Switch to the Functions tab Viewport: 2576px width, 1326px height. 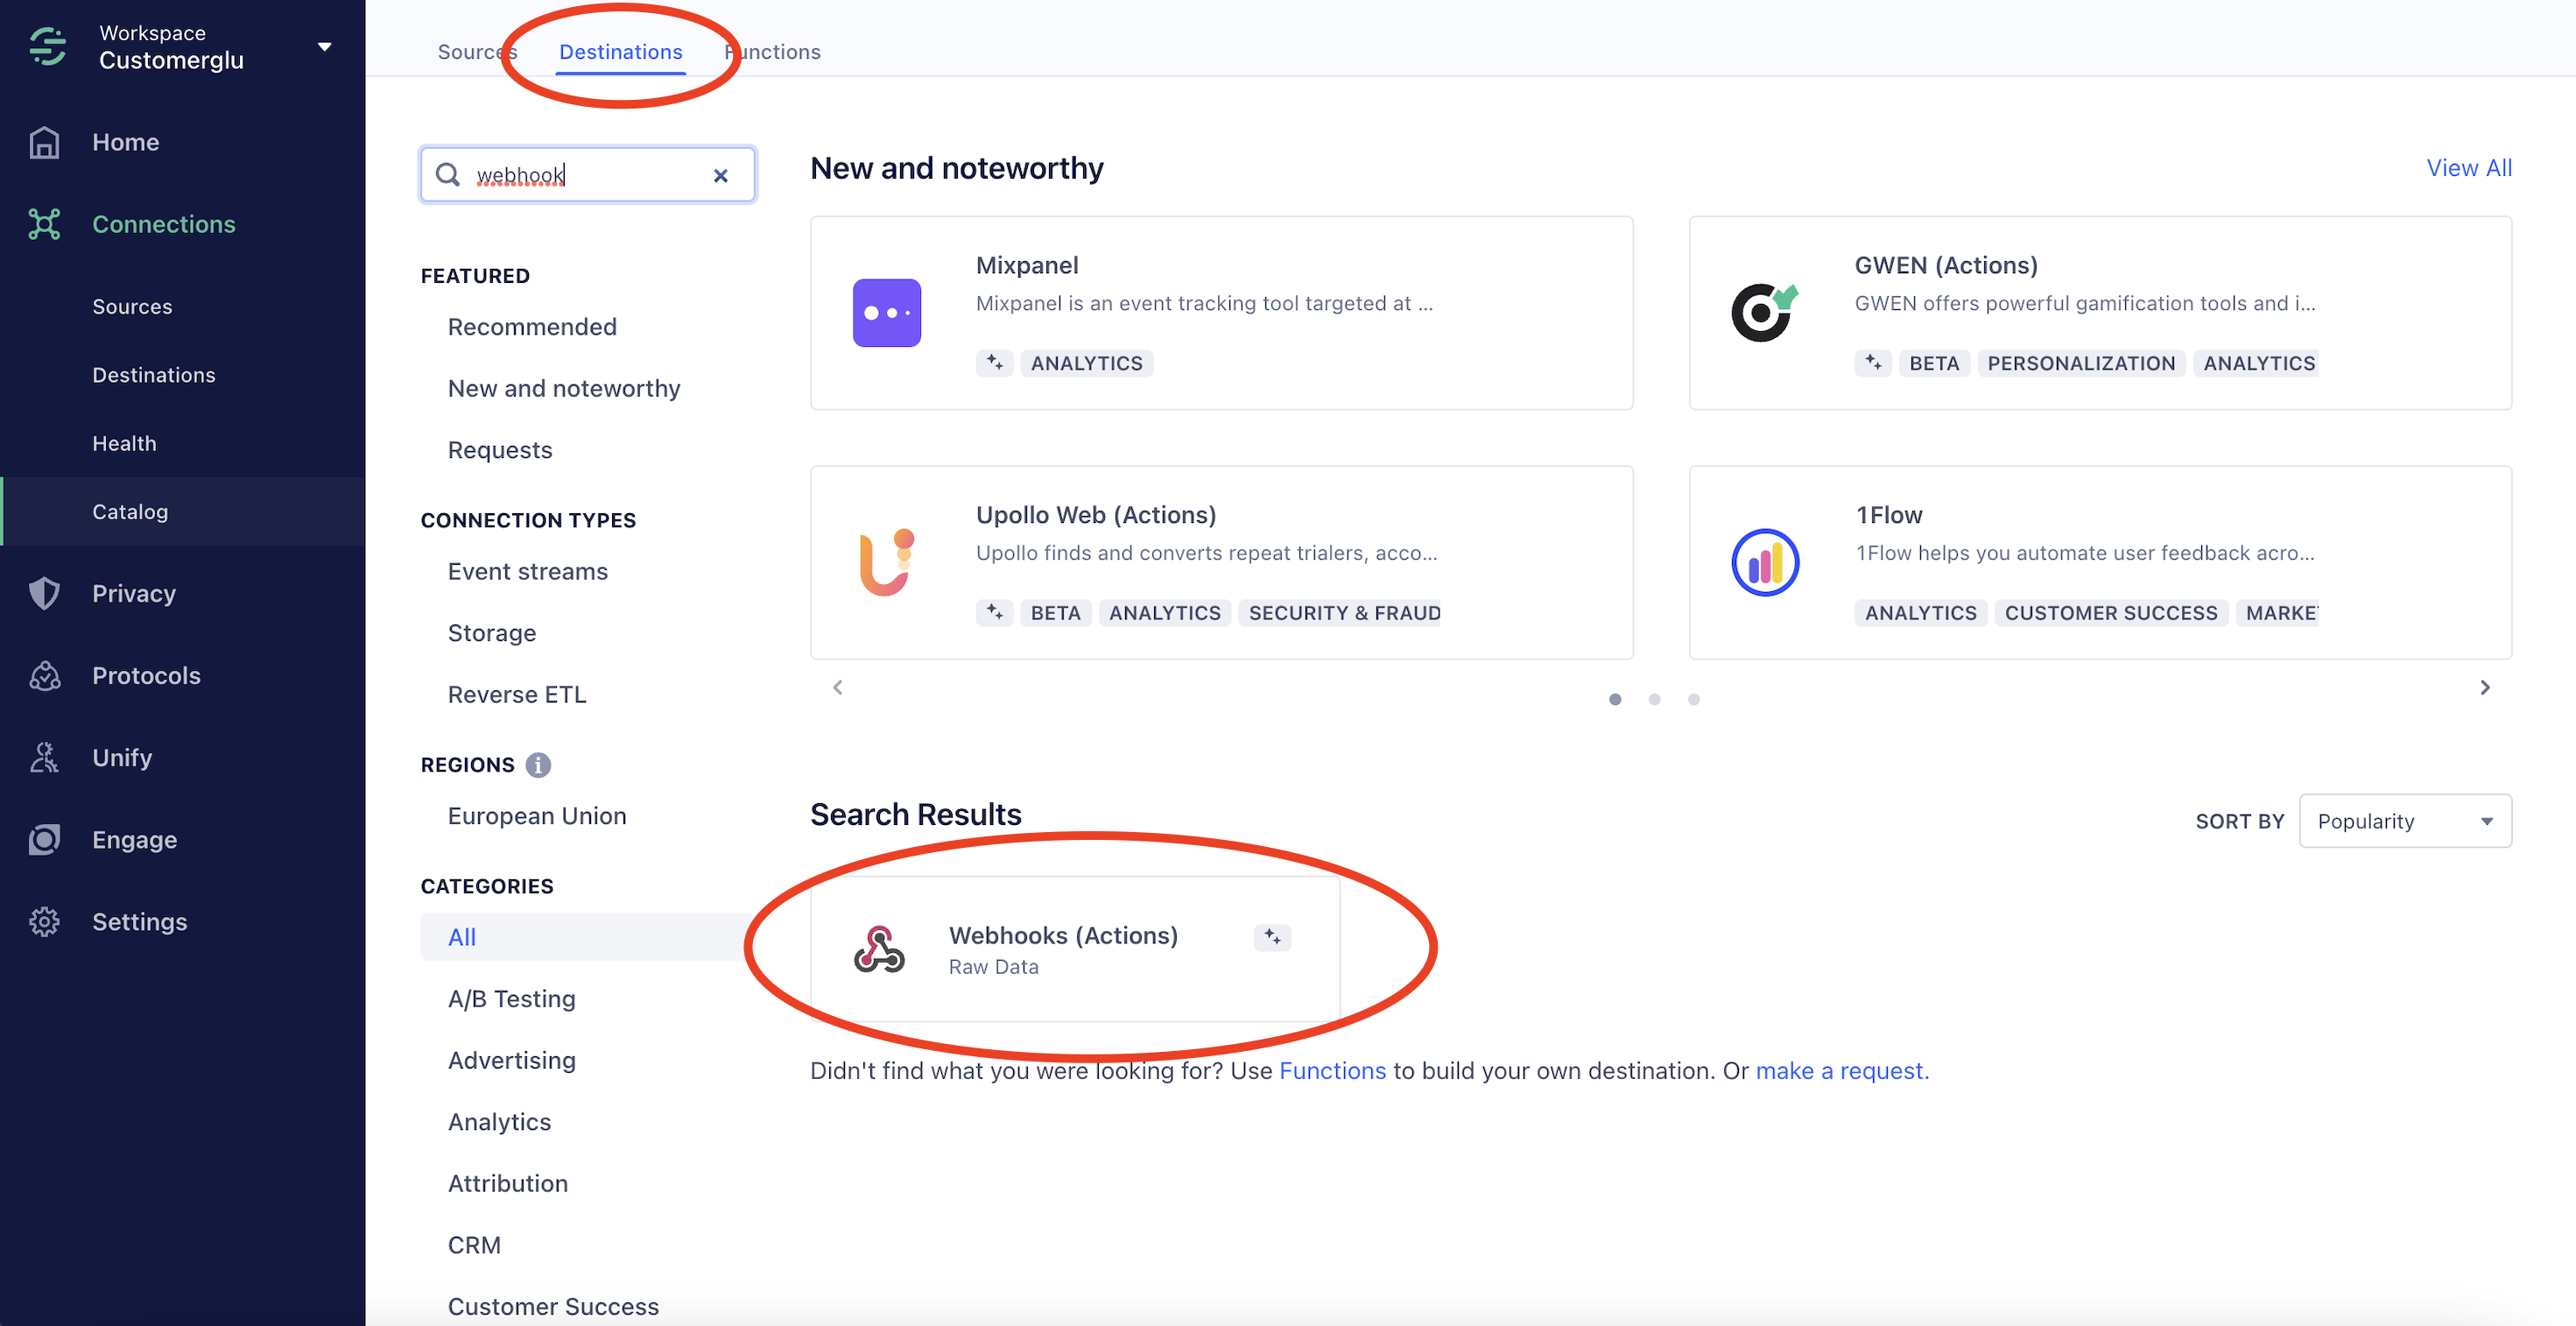773,52
